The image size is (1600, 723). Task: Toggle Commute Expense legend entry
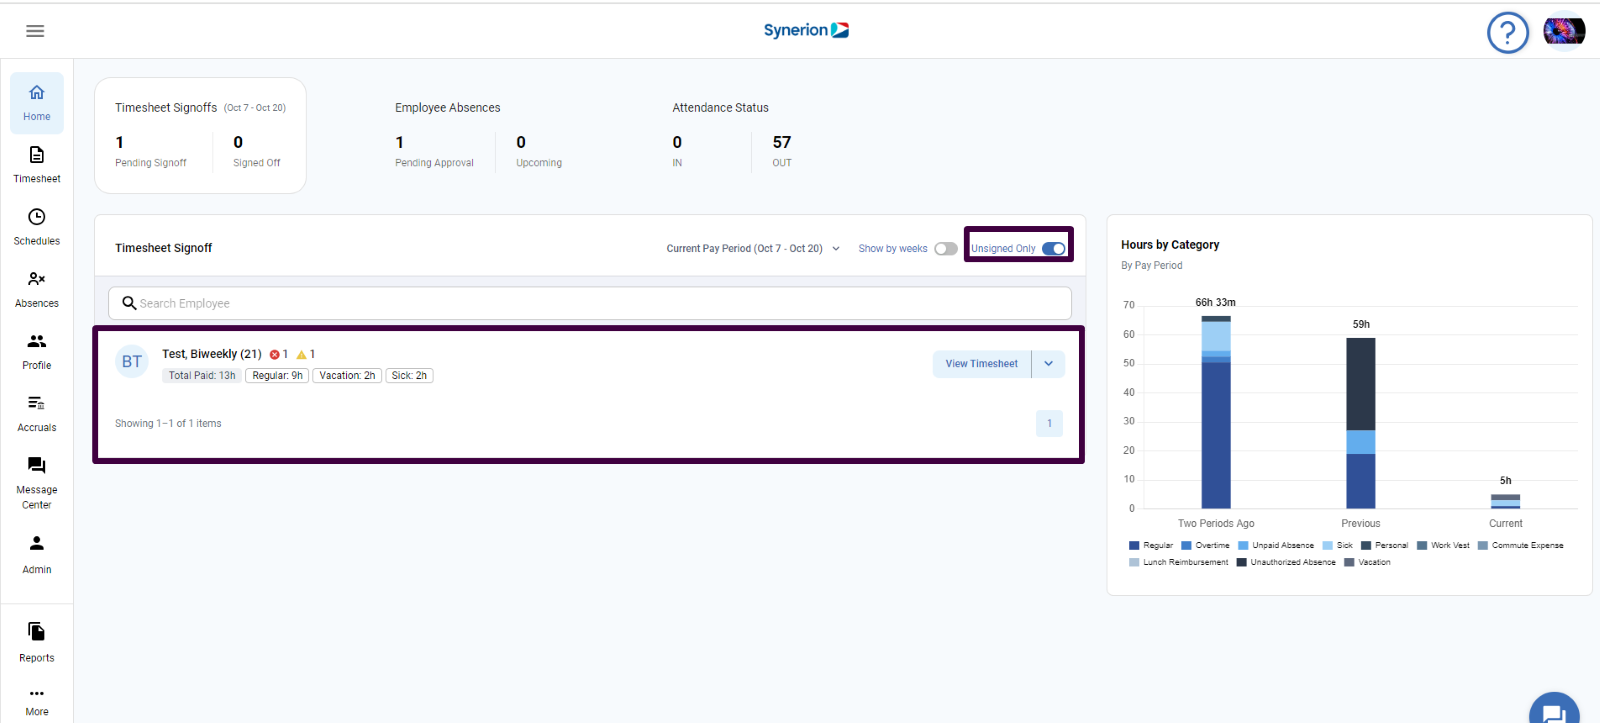pos(1521,546)
